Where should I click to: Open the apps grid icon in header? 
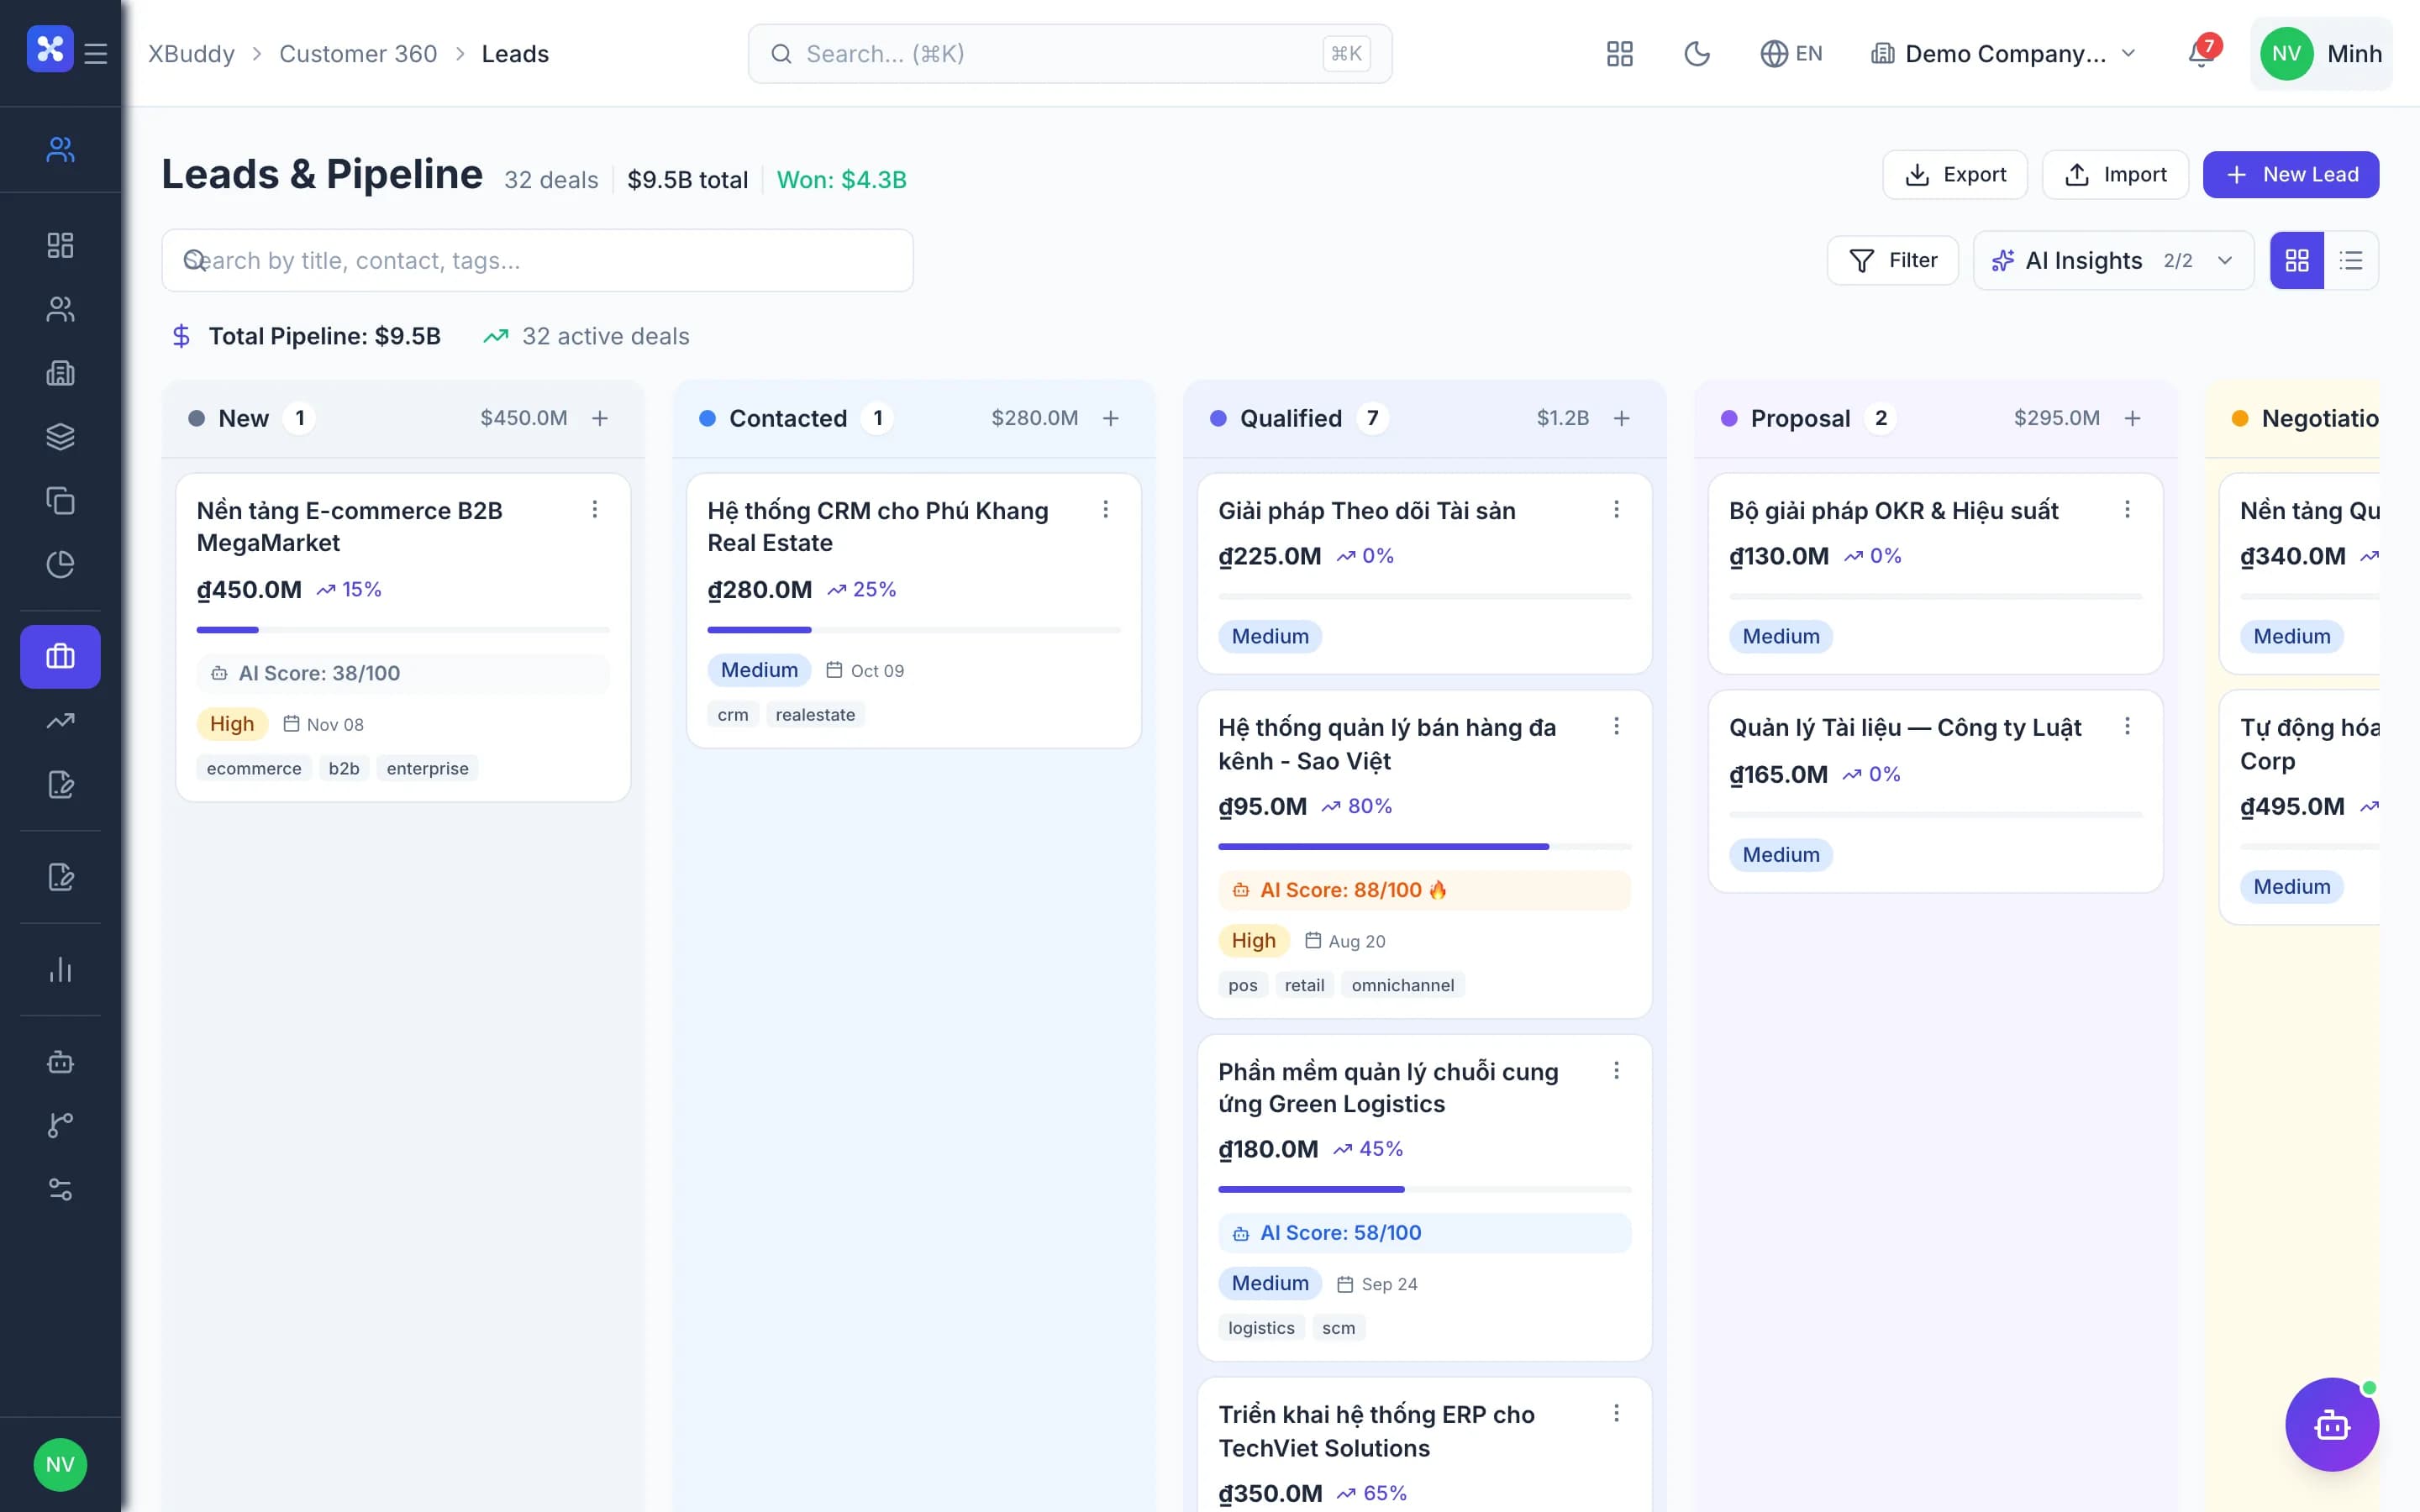(1619, 54)
